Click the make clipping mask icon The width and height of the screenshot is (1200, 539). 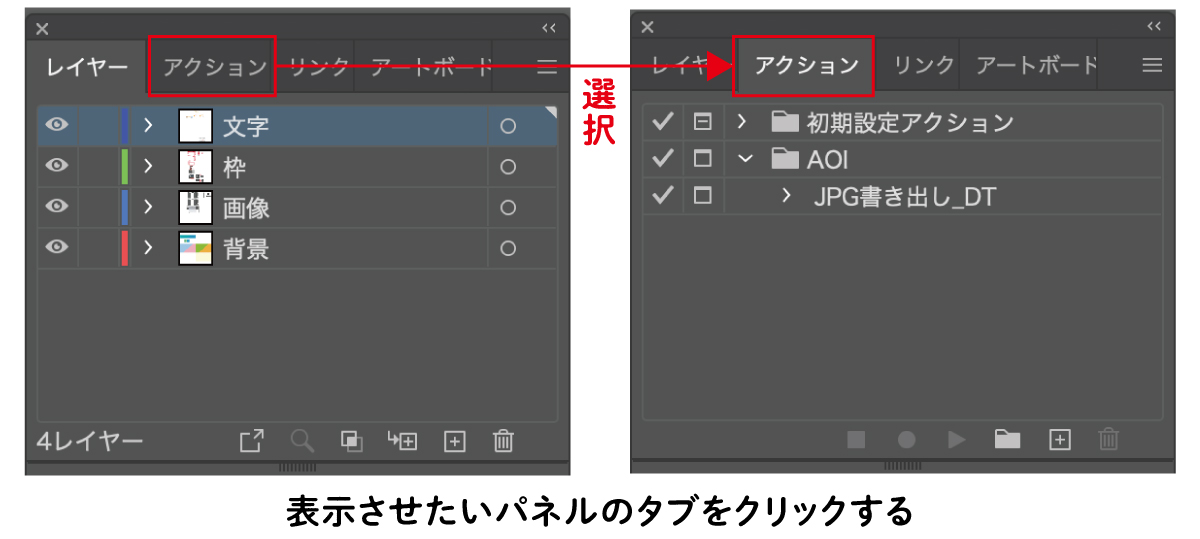pos(351,441)
